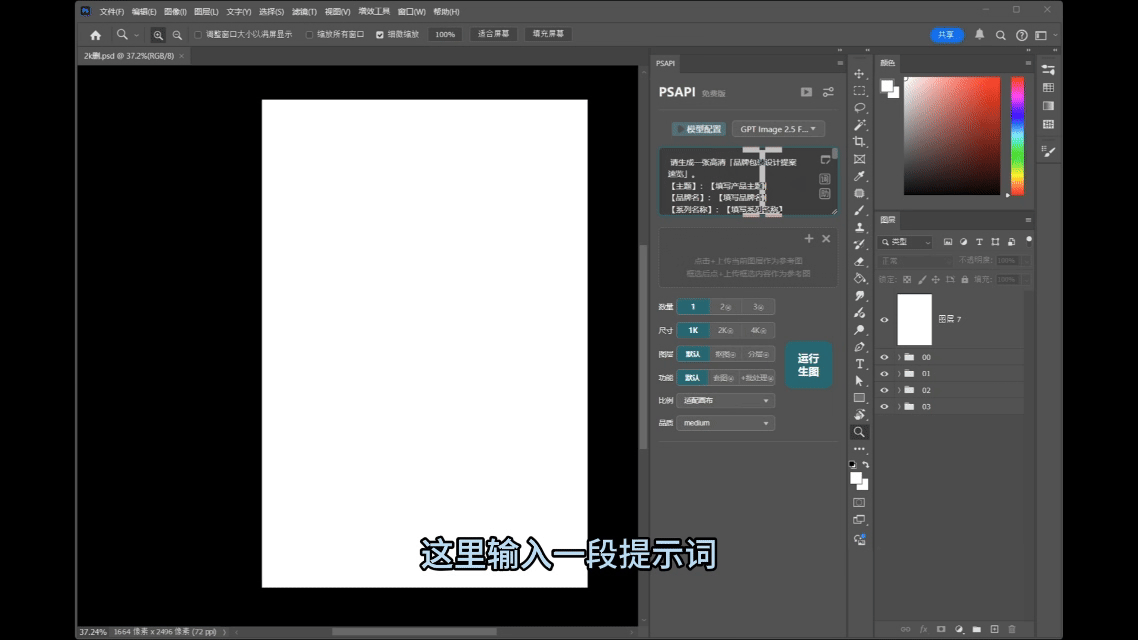The image size is (1138, 640).
Task: Click the PSAPI play video icon
Action: (x=806, y=92)
